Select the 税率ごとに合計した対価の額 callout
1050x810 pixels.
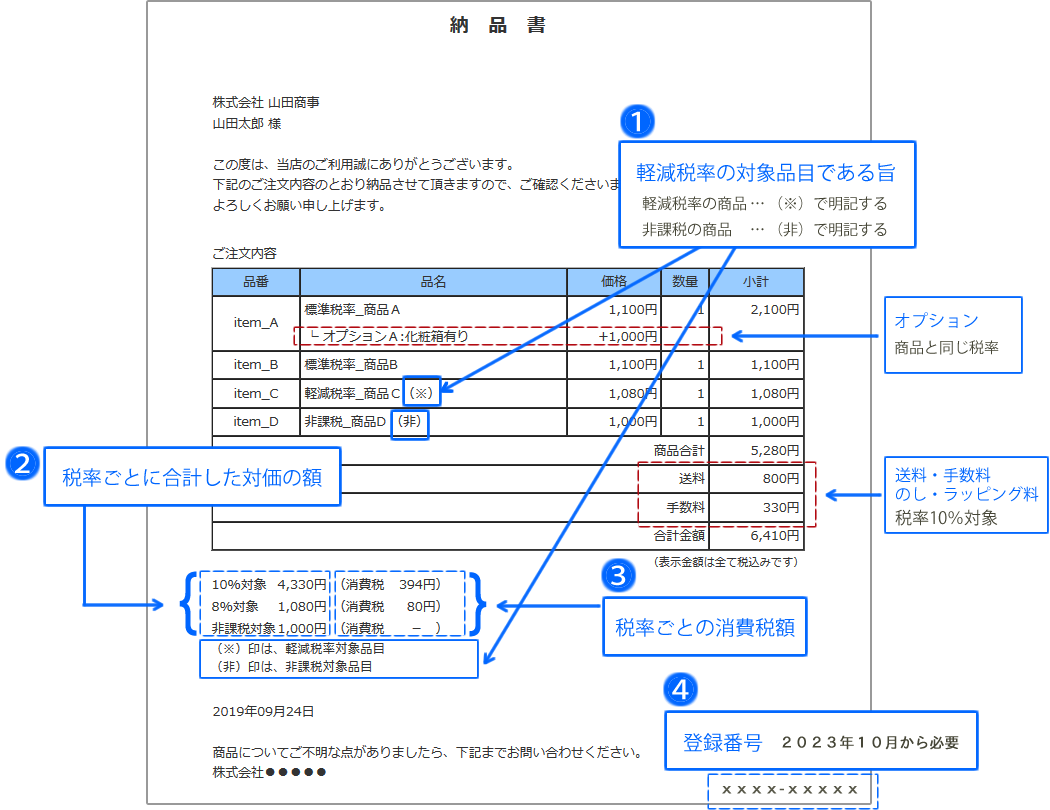[192, 479]
